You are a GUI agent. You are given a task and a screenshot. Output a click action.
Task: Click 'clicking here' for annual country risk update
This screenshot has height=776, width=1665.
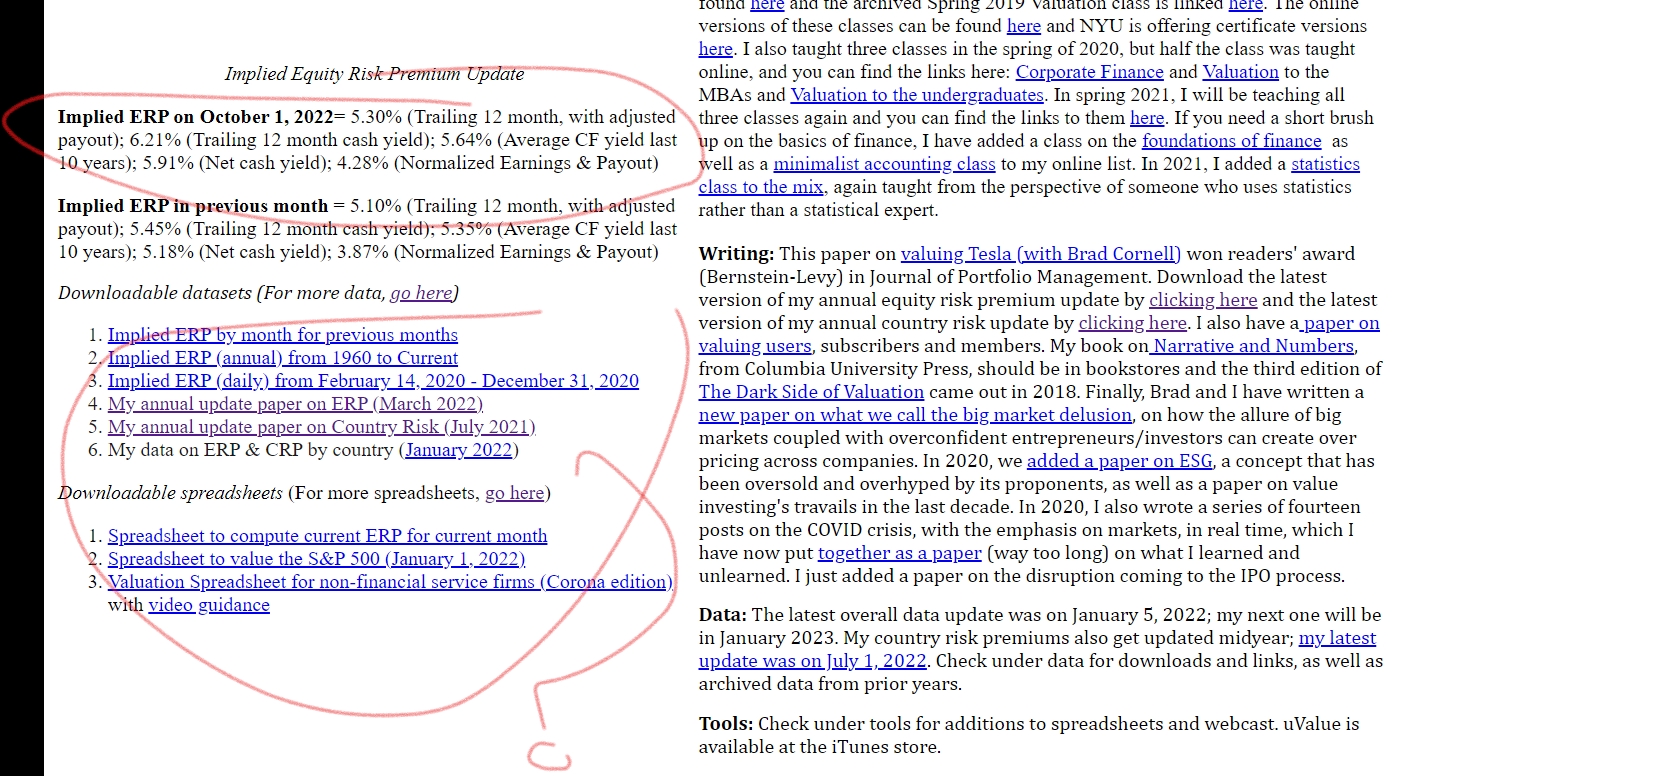point(1133,323)
